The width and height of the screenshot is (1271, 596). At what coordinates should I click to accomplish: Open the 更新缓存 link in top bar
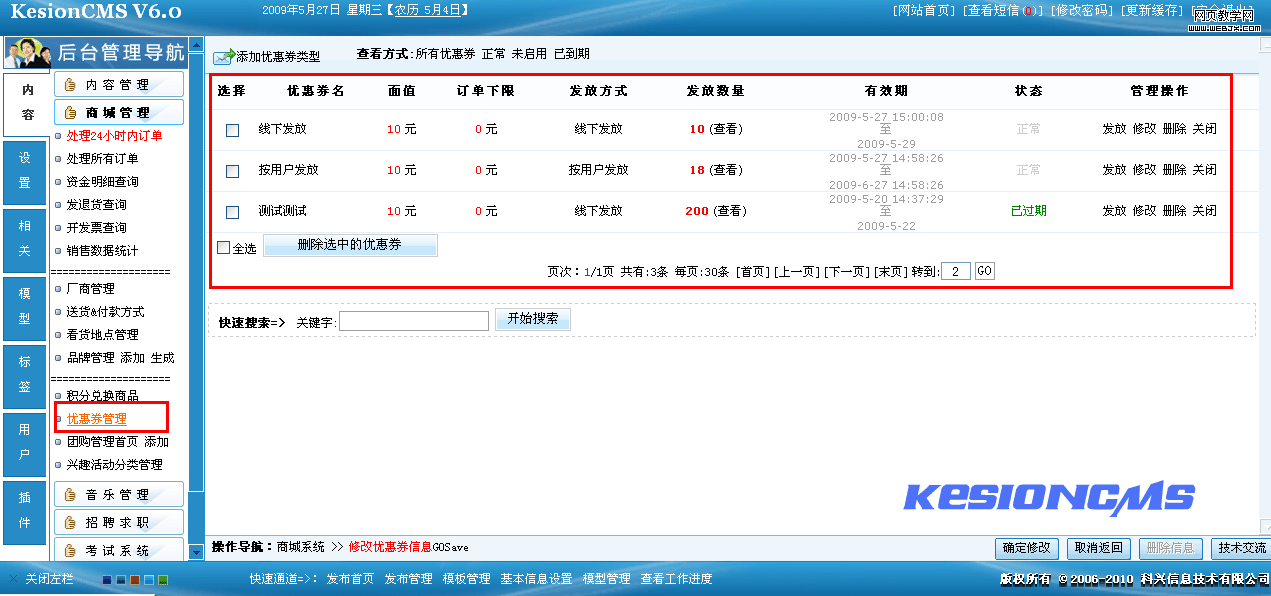pos(1151,11)
